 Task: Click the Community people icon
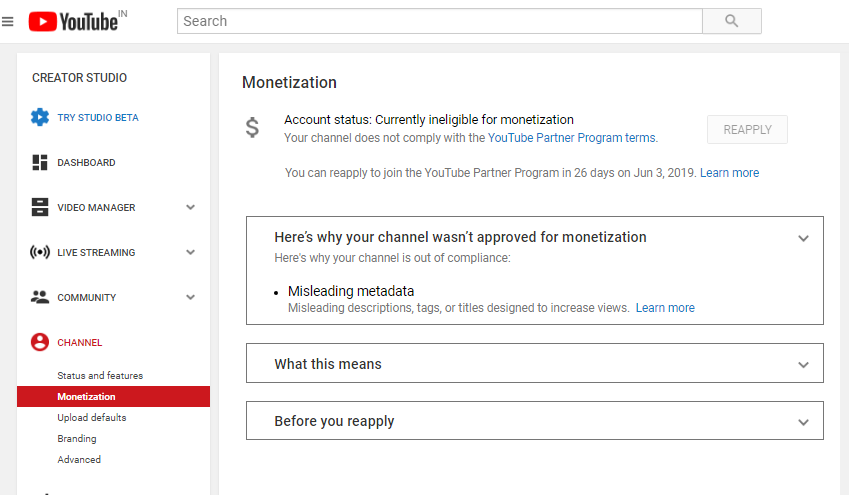pos(40,297)
